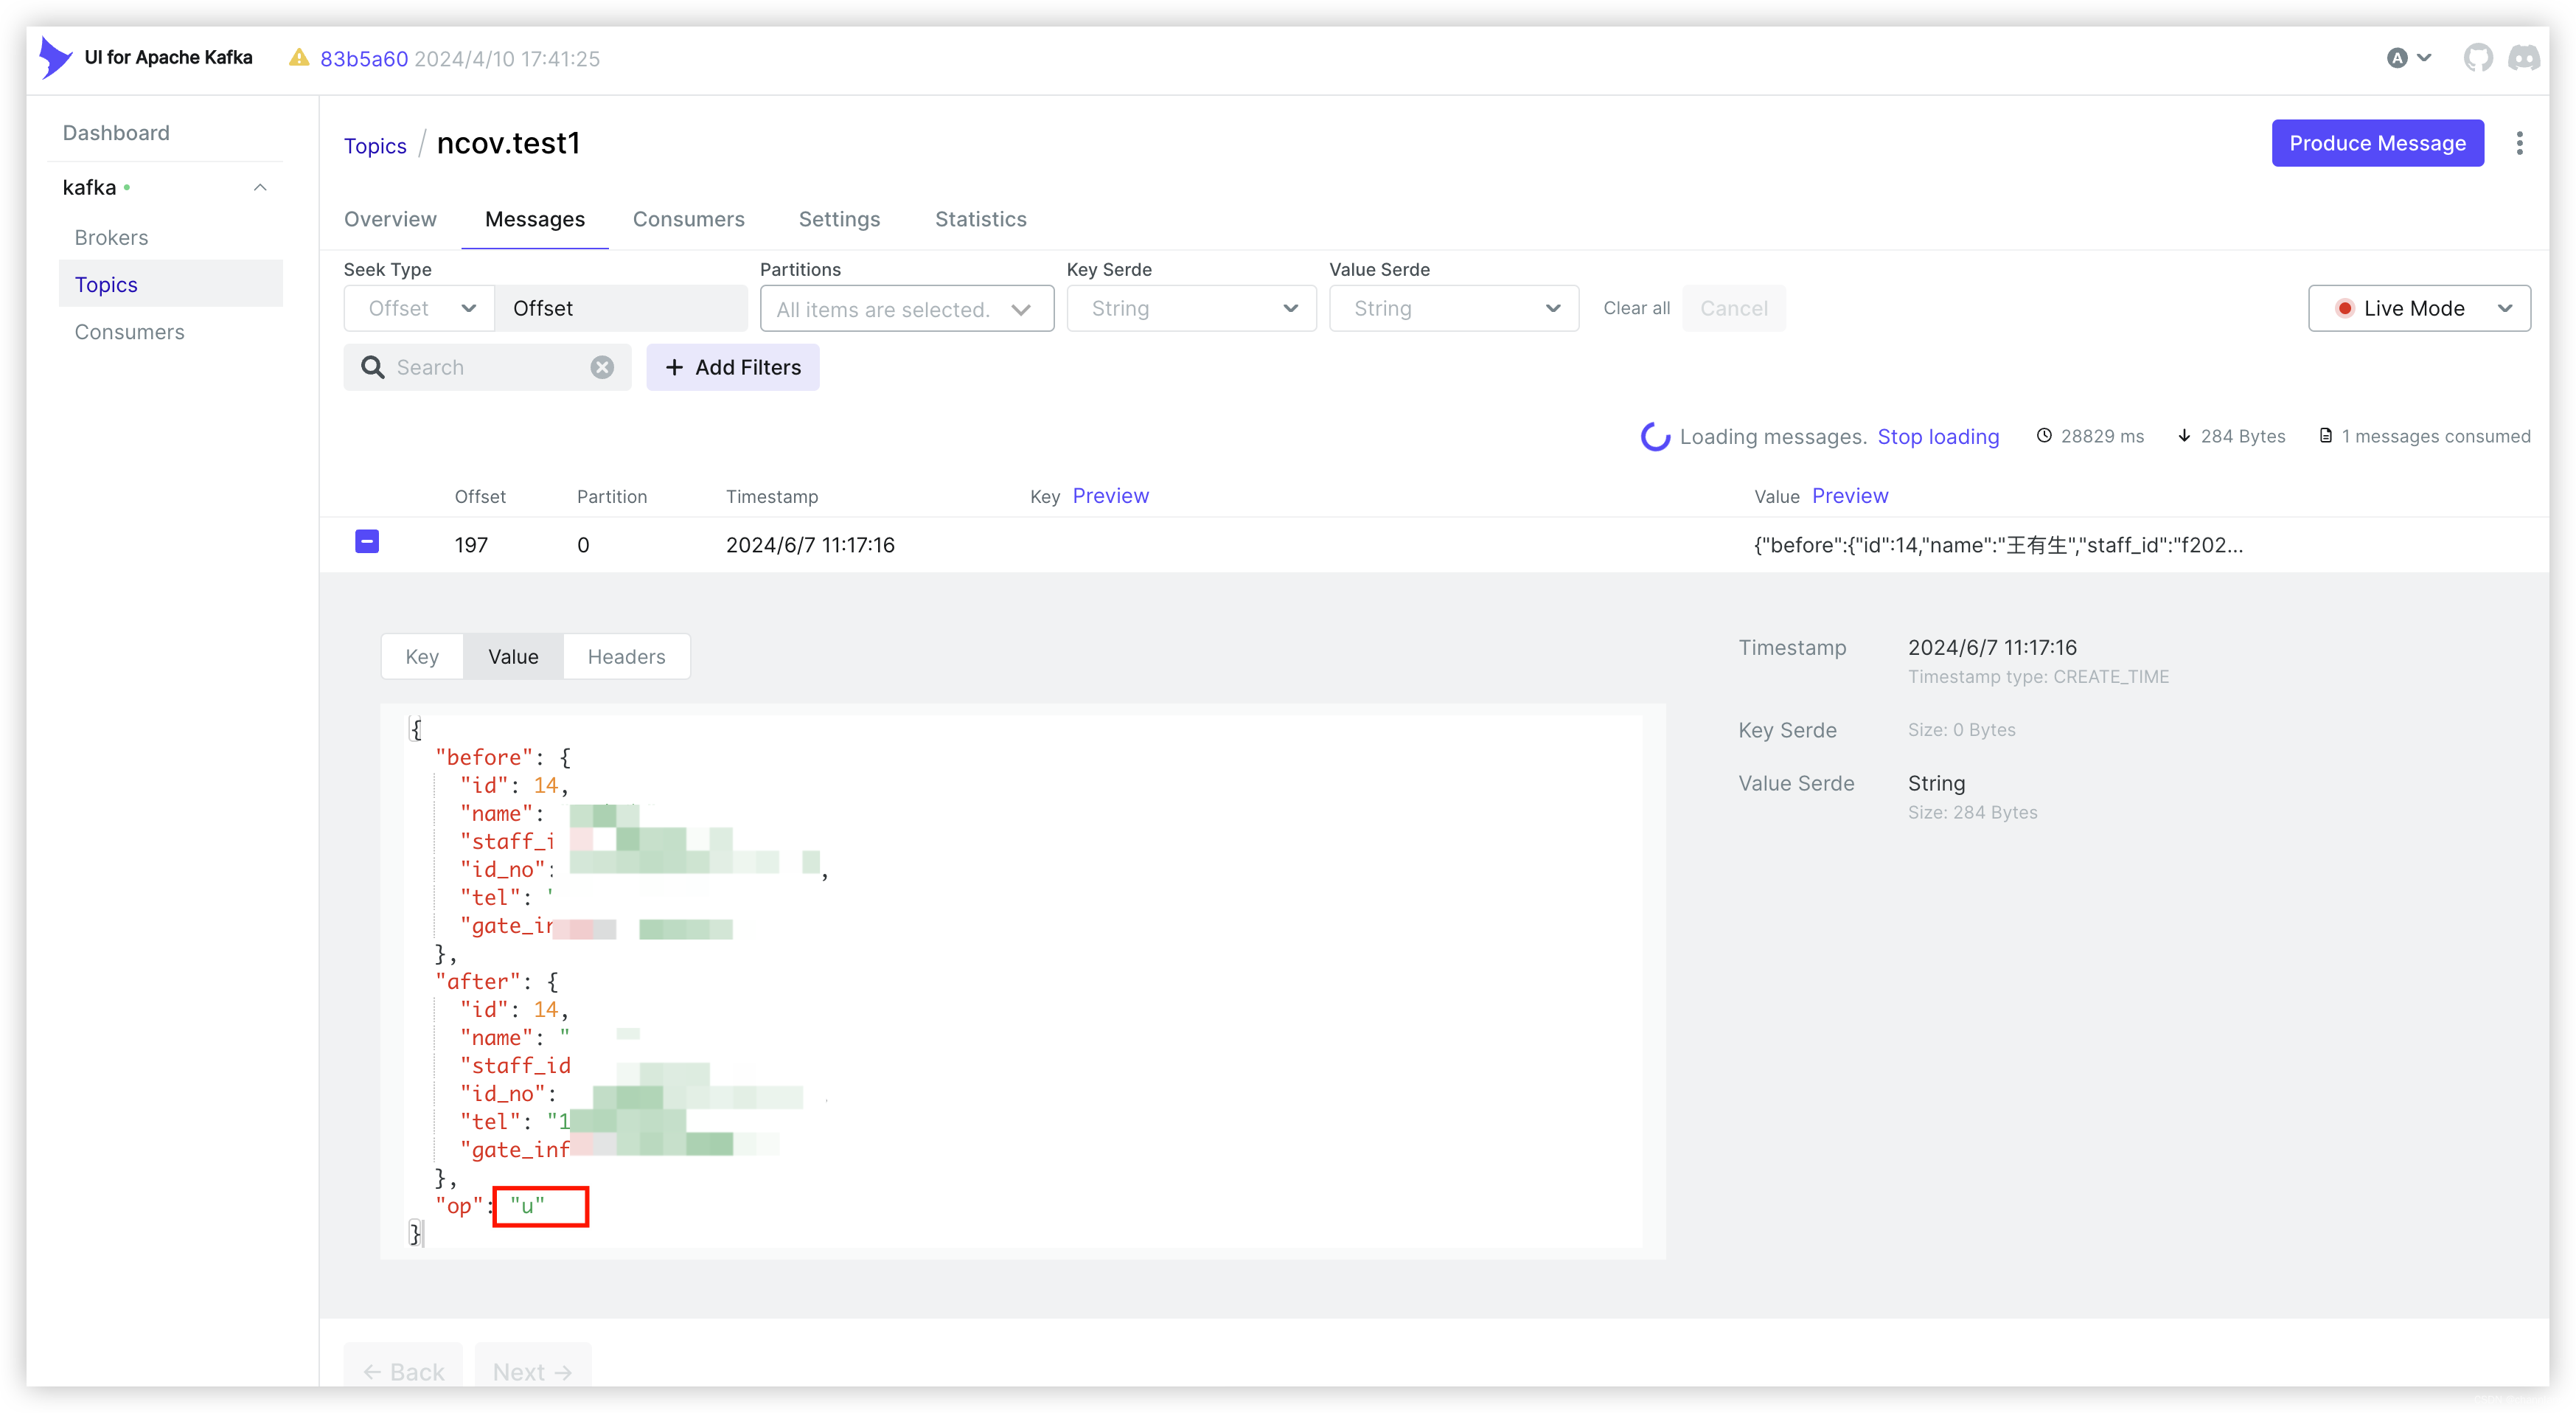
Task: Open the GitHub repository icon
Action: (x=2477, y=58)
